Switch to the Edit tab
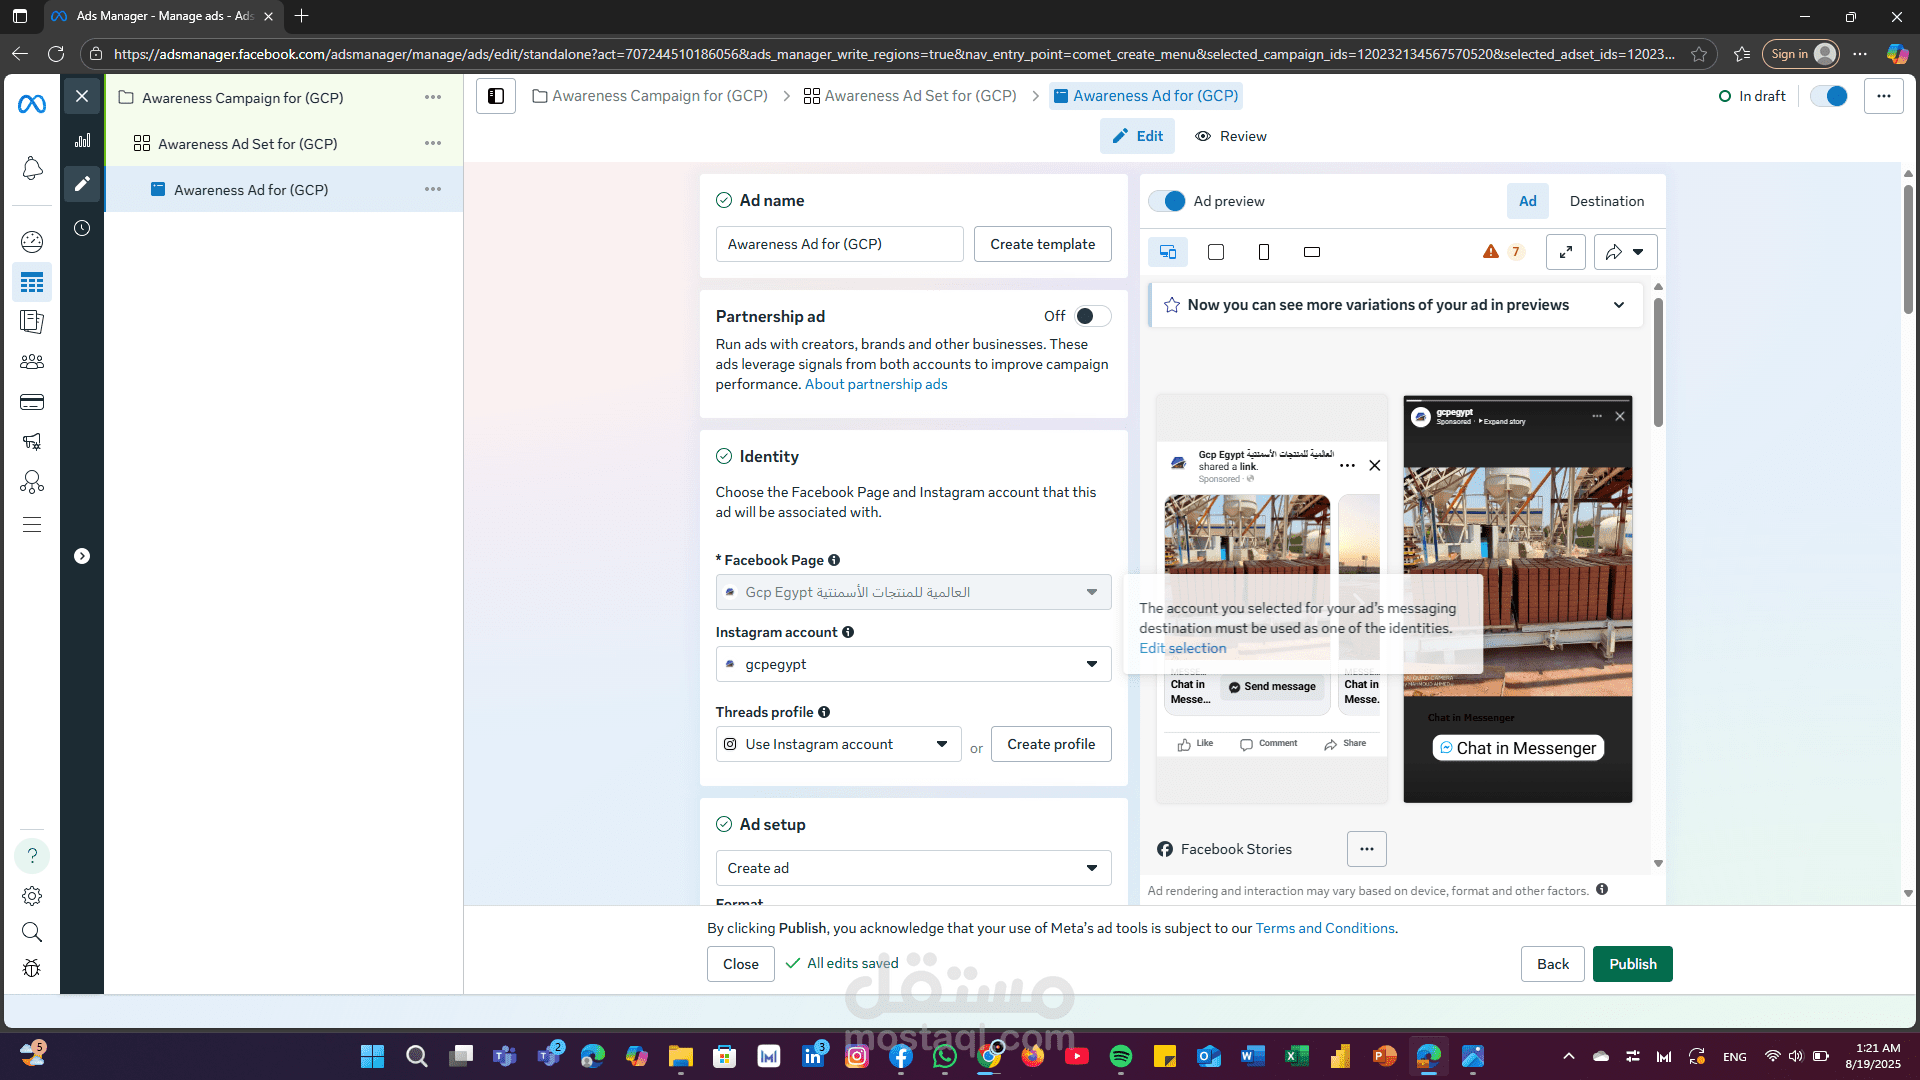1920x1080 pixels. click(x=1138, y=136)
